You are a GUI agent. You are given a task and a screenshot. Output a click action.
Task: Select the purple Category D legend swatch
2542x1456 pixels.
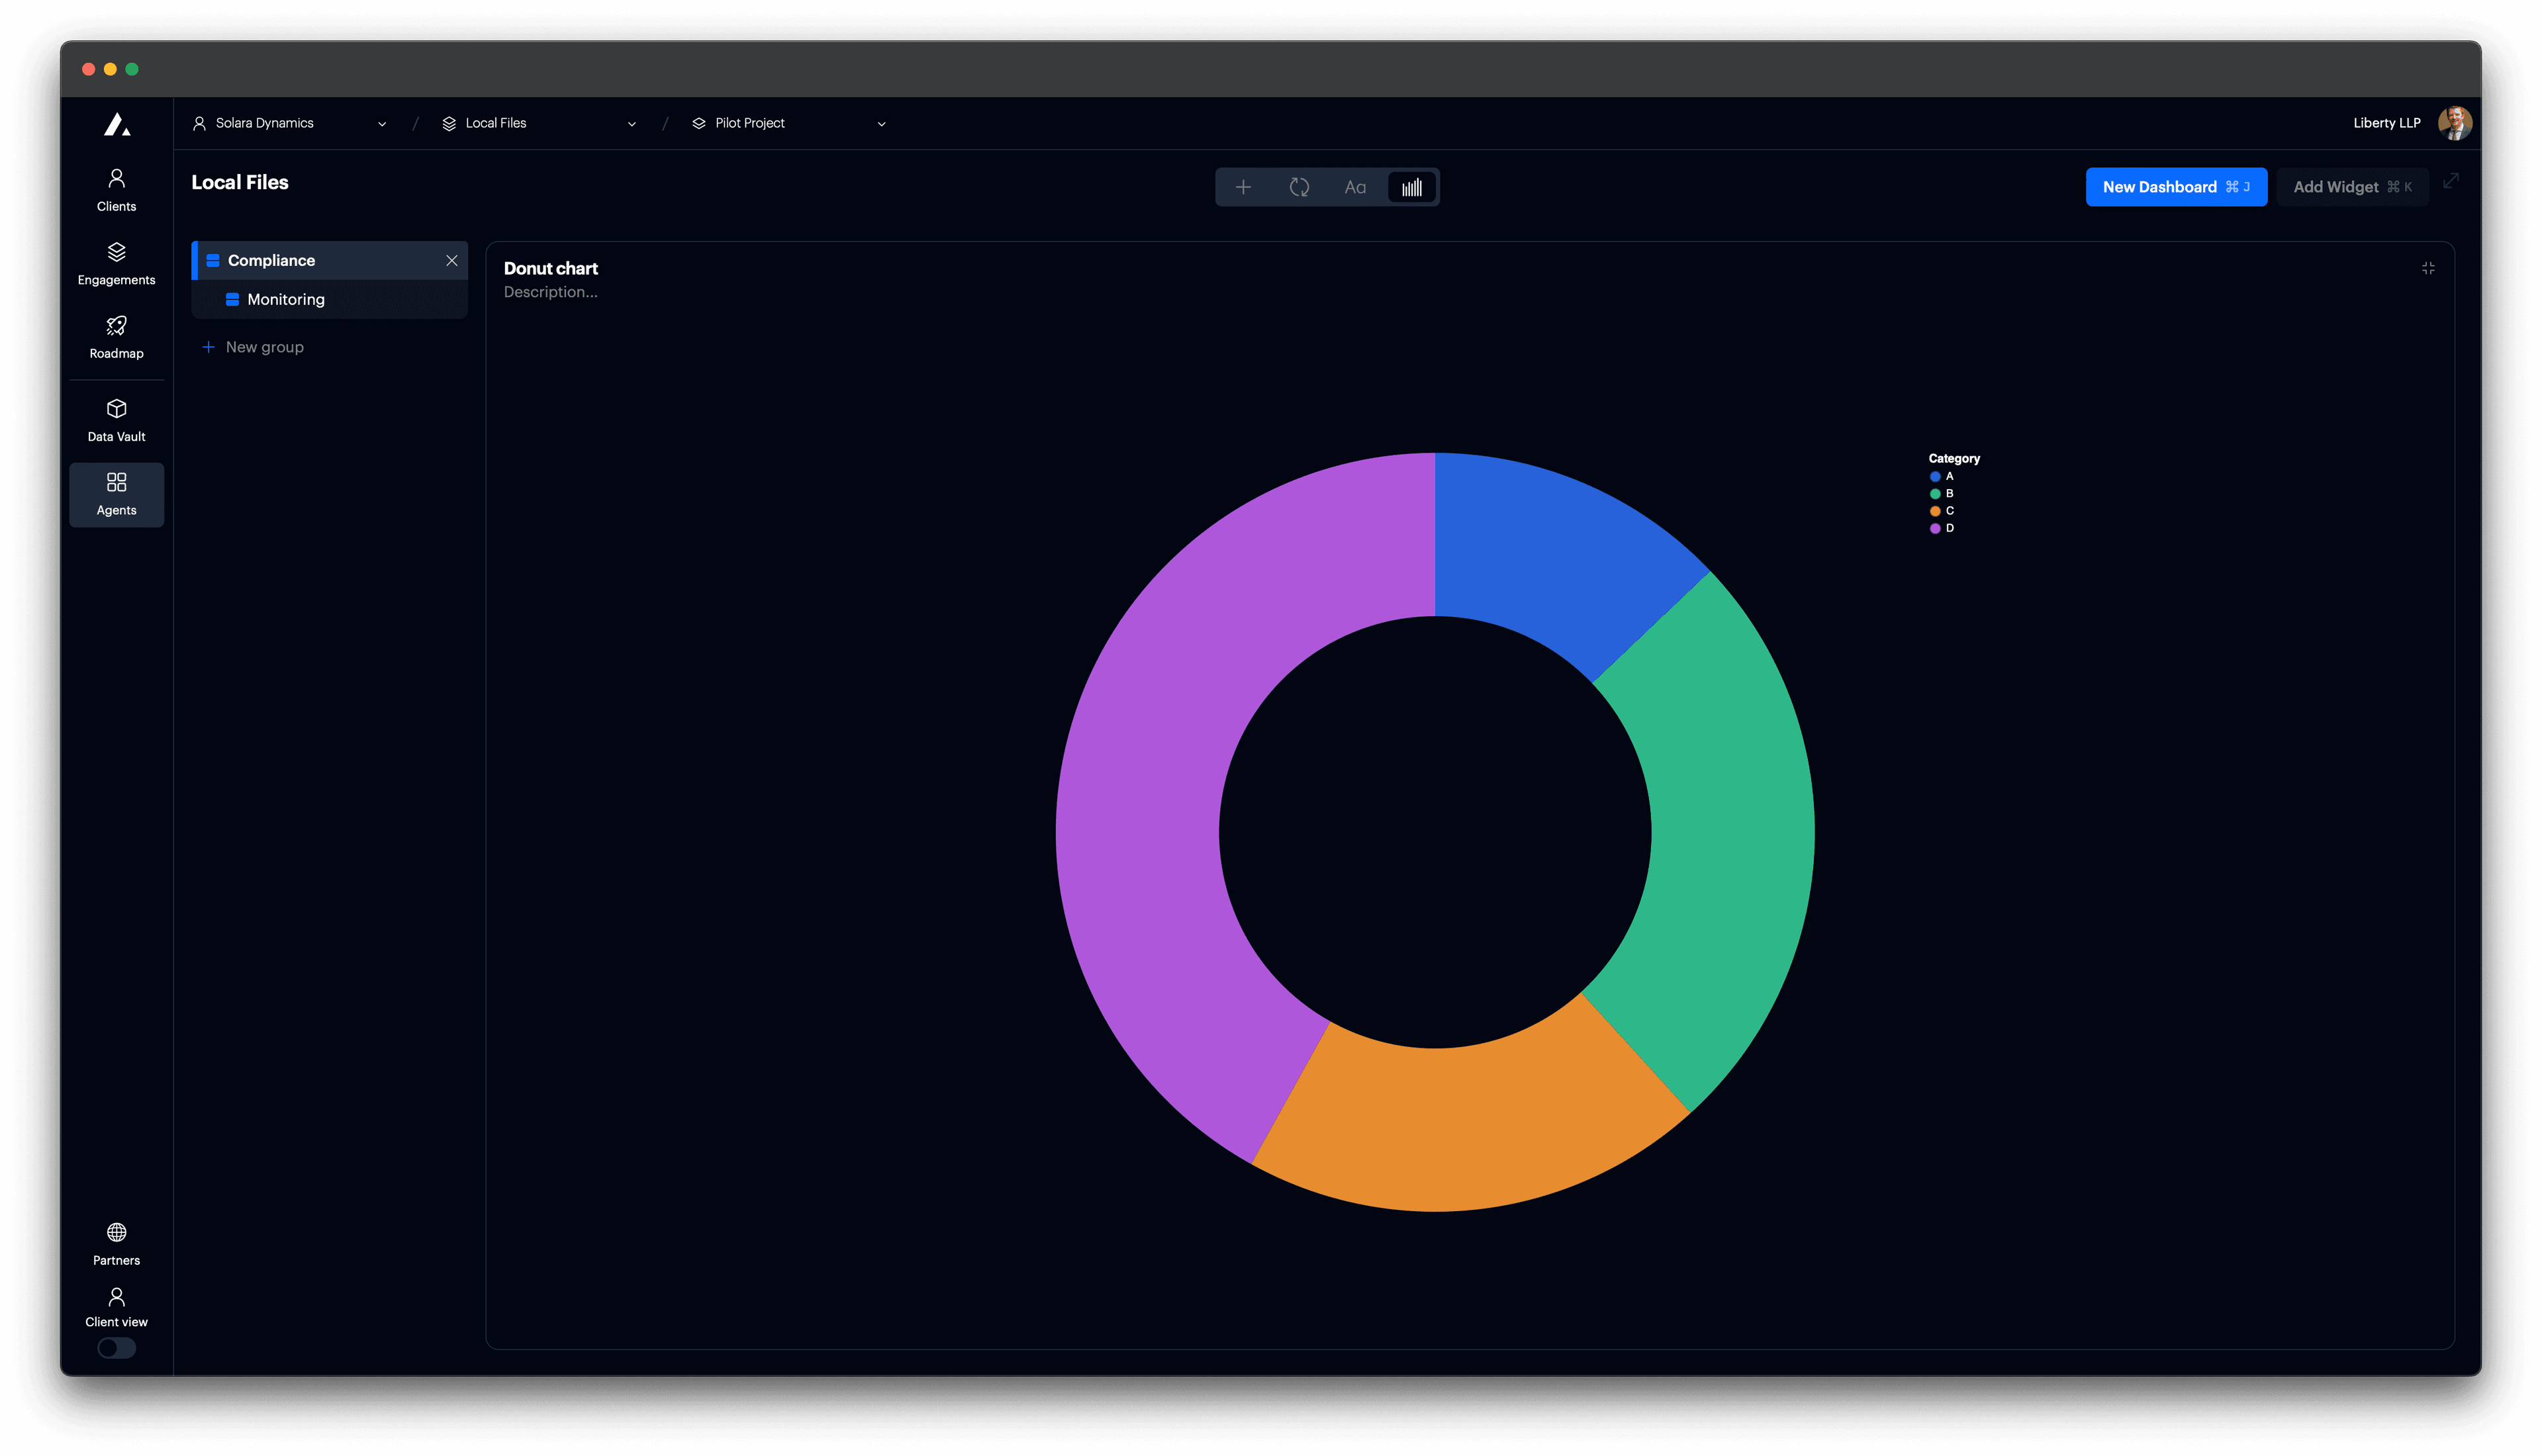coord(1935,528)
